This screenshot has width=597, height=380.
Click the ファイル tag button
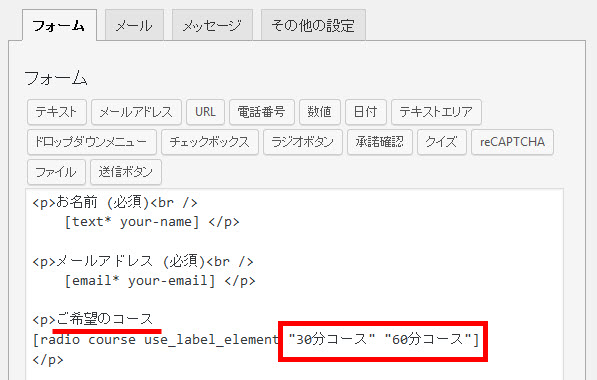(x=56, y=172)
